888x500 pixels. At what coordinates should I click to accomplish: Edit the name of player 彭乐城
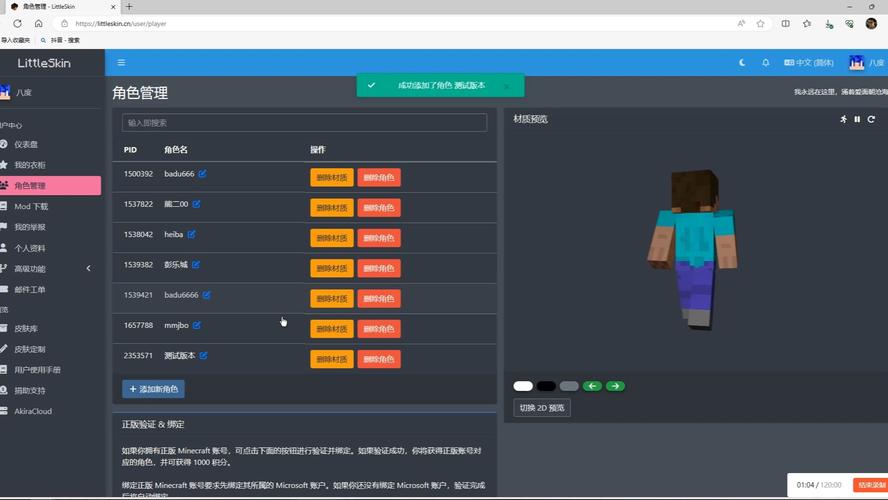tap(196, 264)
